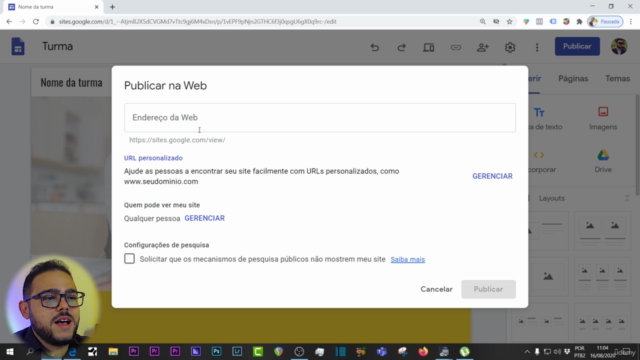Click the Chrome profile Pausada chip
This screenshot has width=640, height=360.
point(605,22)
